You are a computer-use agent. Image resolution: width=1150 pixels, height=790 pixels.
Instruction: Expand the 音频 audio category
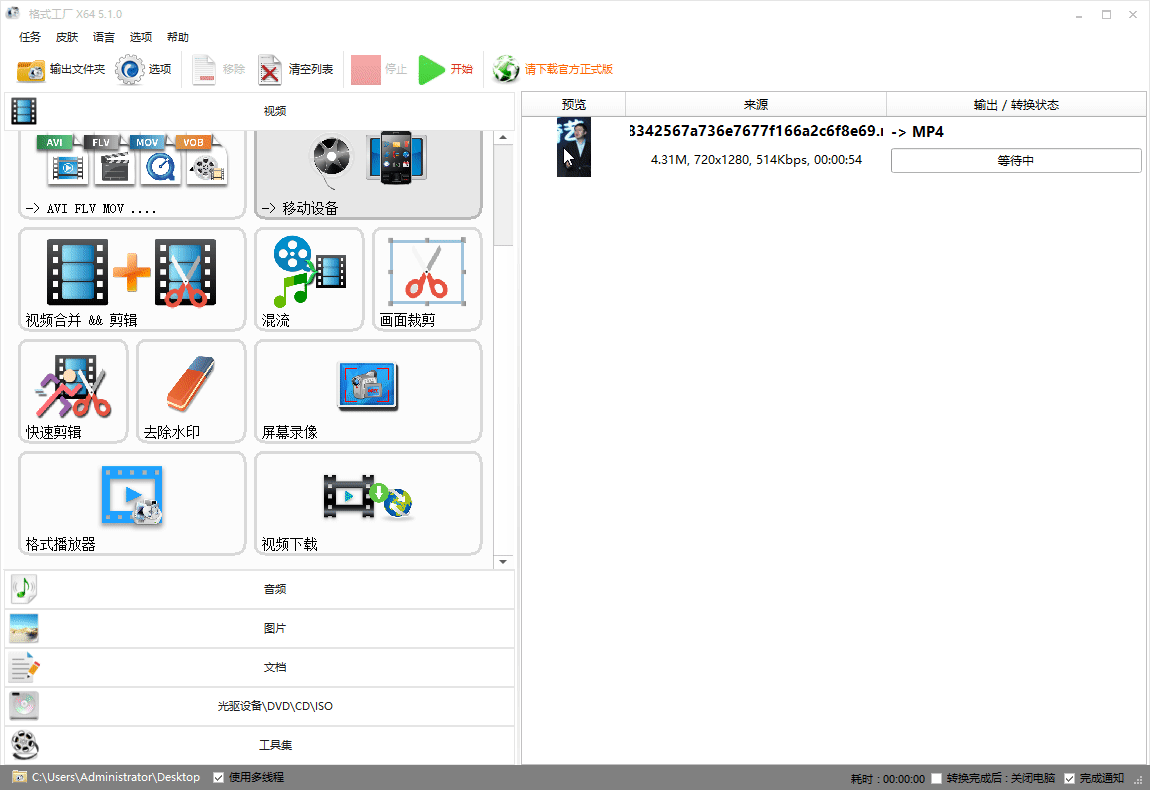260,589
